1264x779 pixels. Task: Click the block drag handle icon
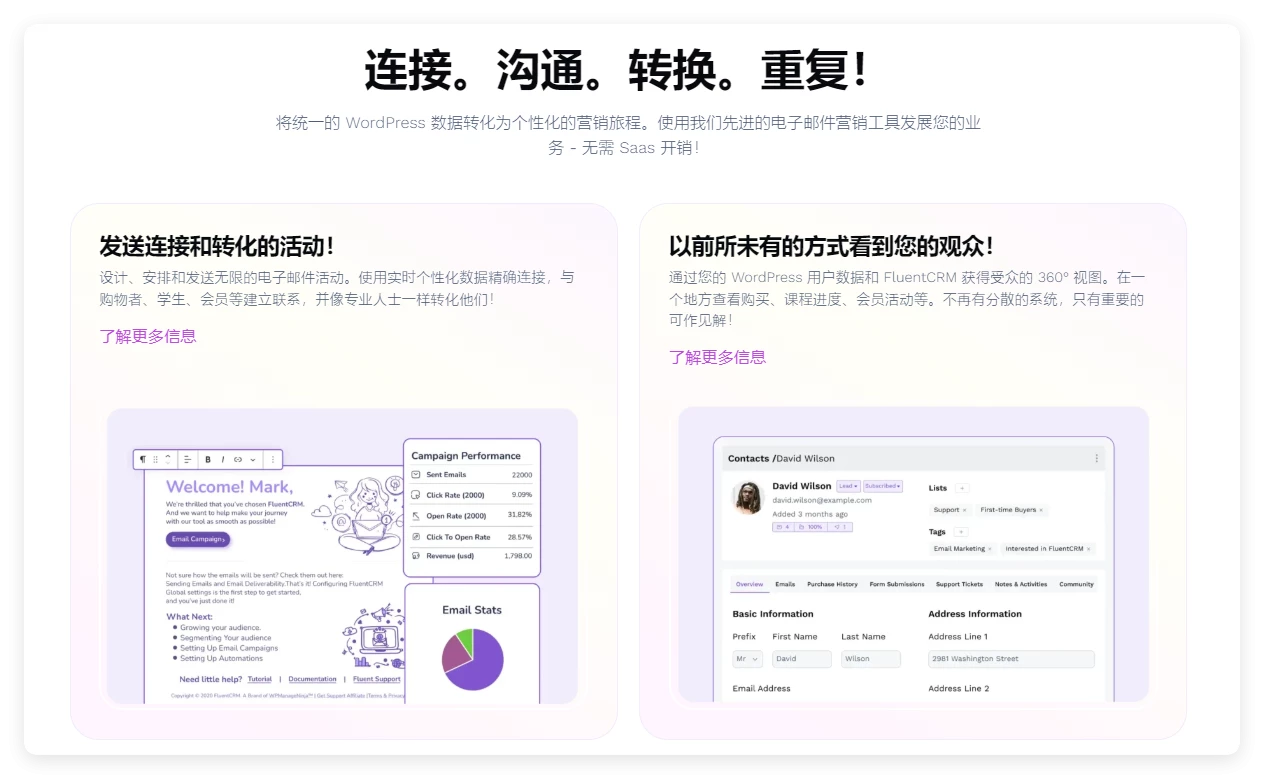pyautogui.click(x=155, y=459)
